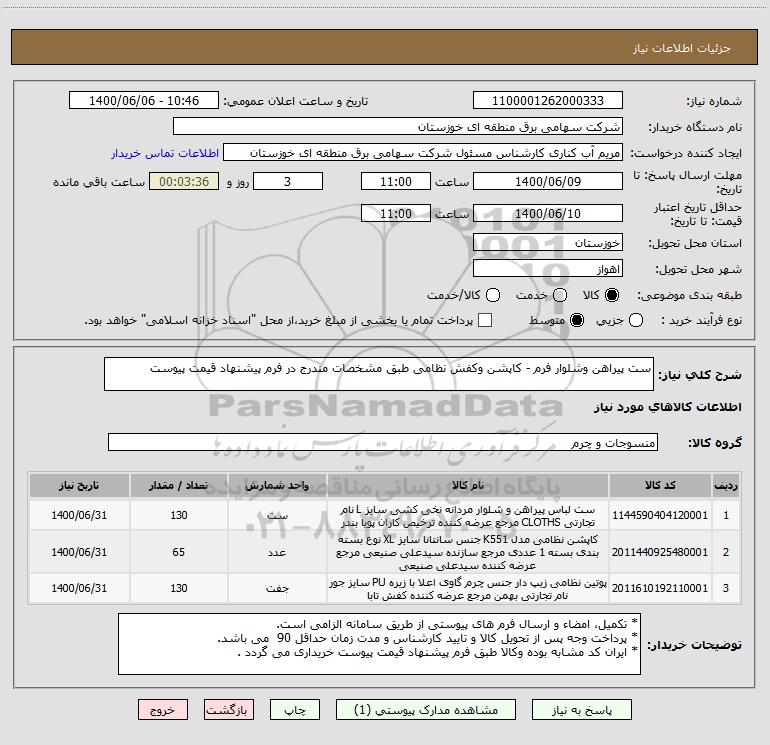Click the شماره نیاز number field
Screen dimensions: 770x745
tap(548, 100)
